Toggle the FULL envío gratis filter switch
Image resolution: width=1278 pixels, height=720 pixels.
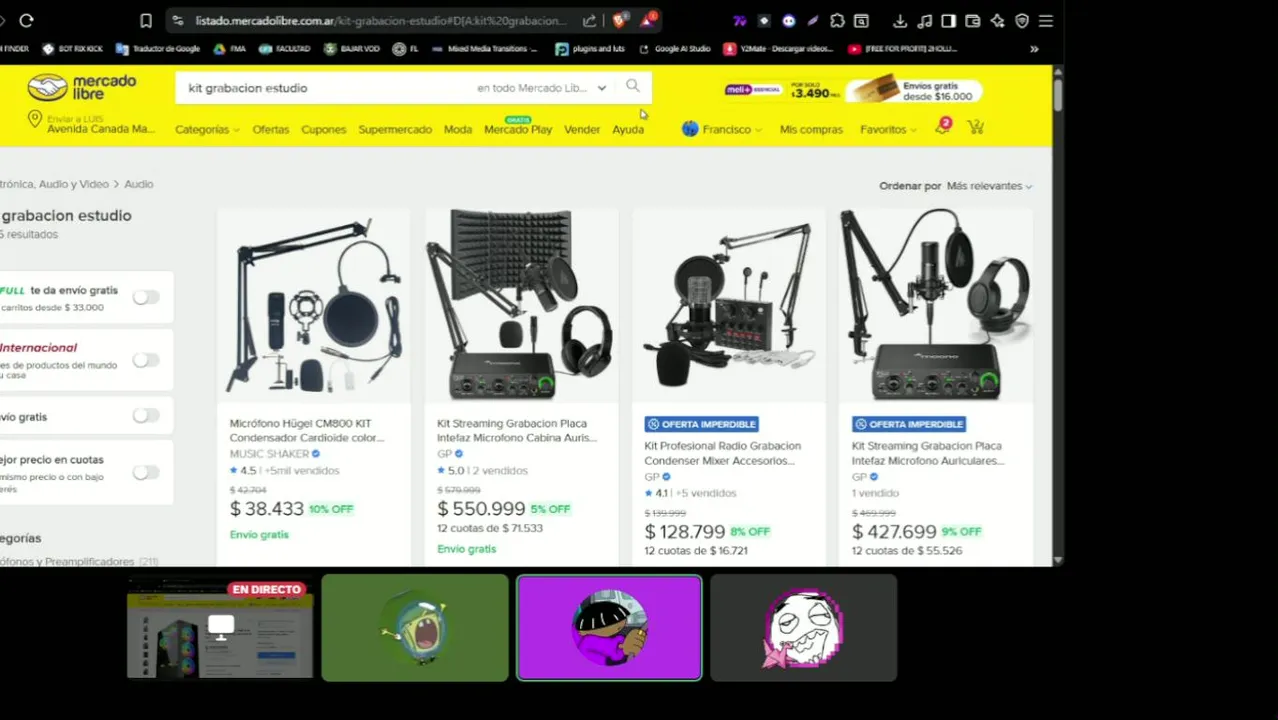tap(146, 297)
